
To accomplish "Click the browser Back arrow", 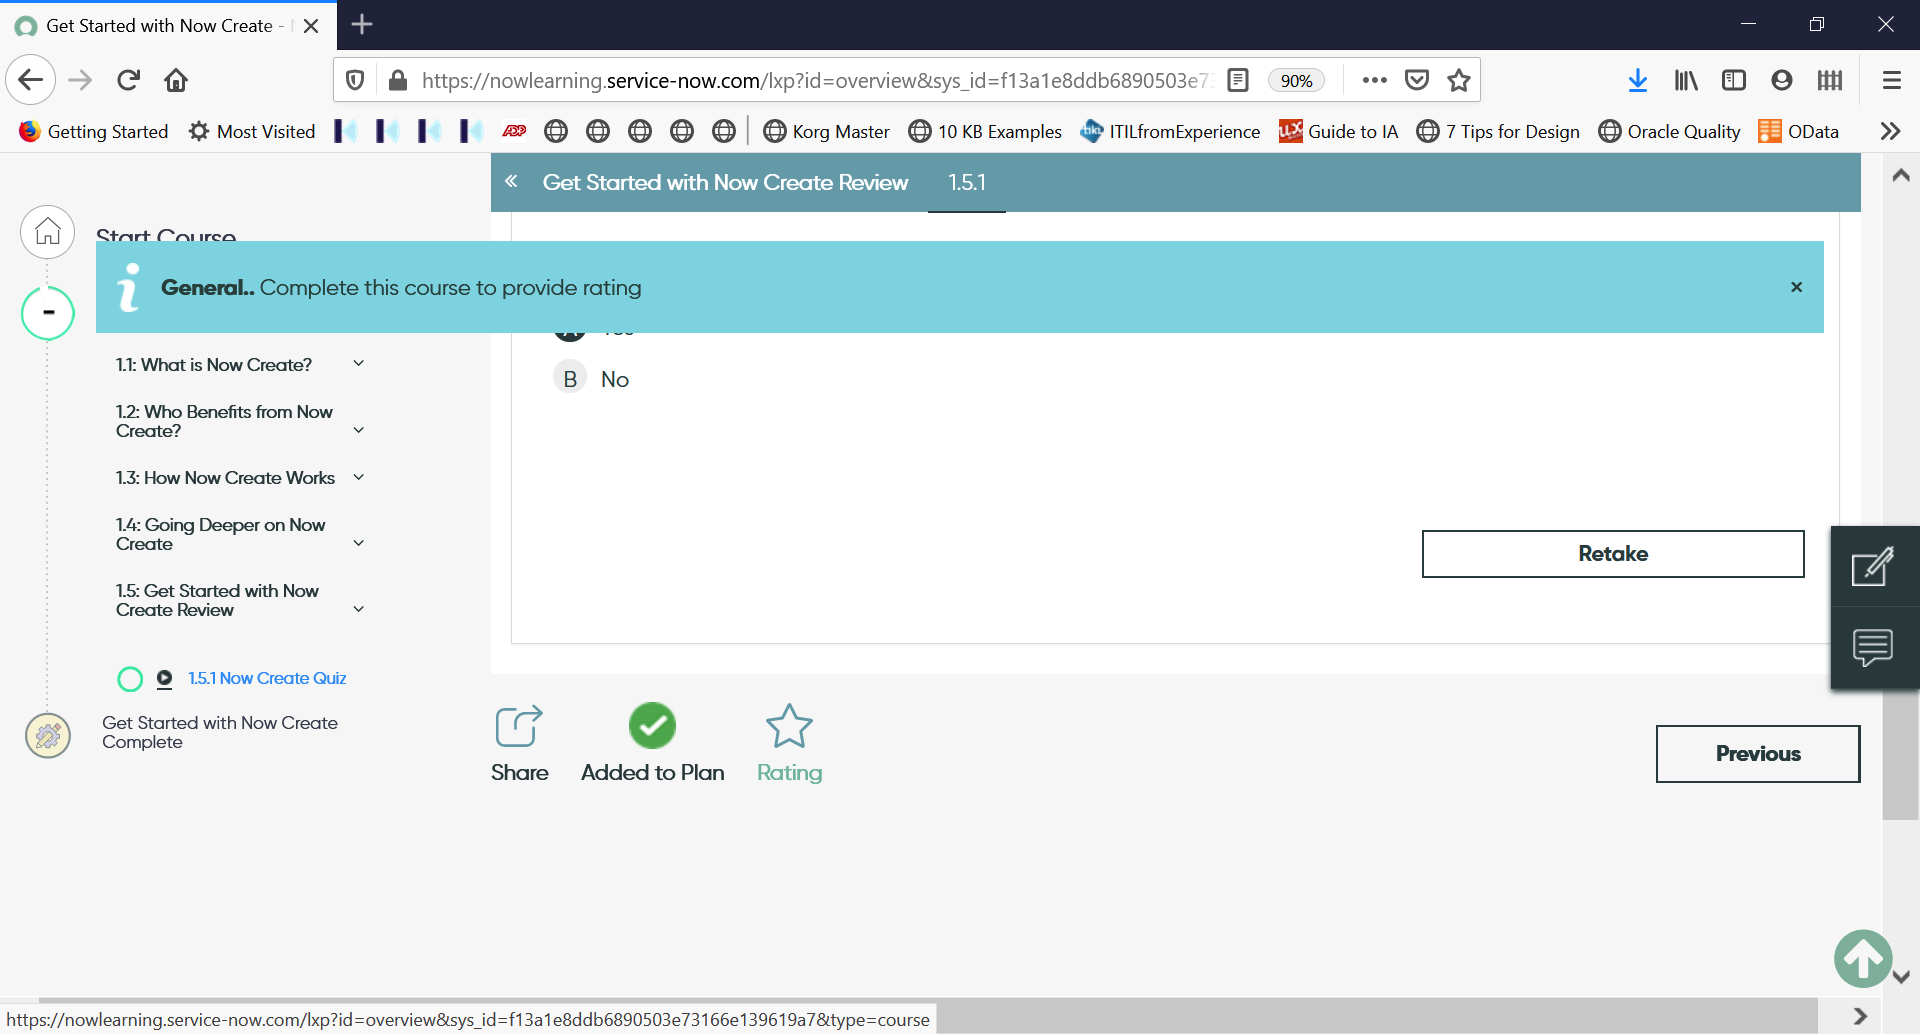I will click(30, 80).
